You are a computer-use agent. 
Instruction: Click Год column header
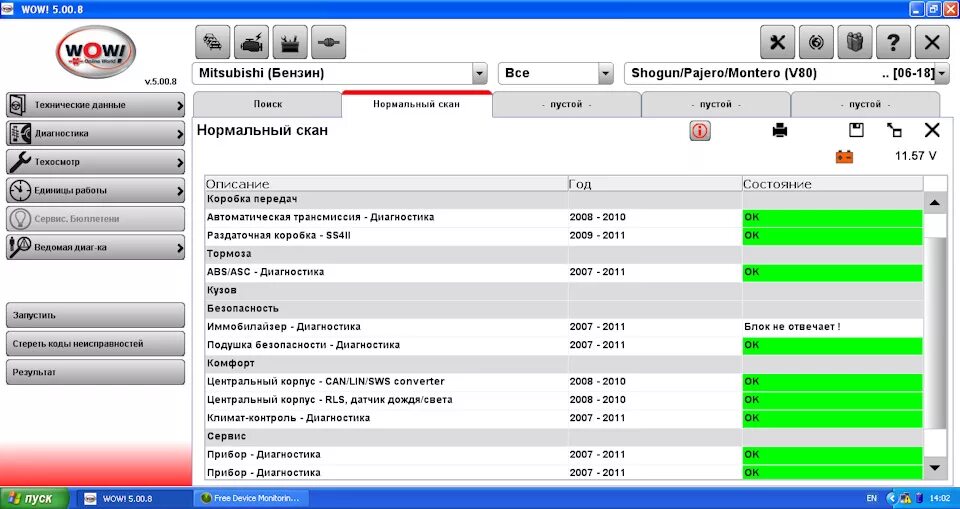pyautogui.click(x=654, y=184)
